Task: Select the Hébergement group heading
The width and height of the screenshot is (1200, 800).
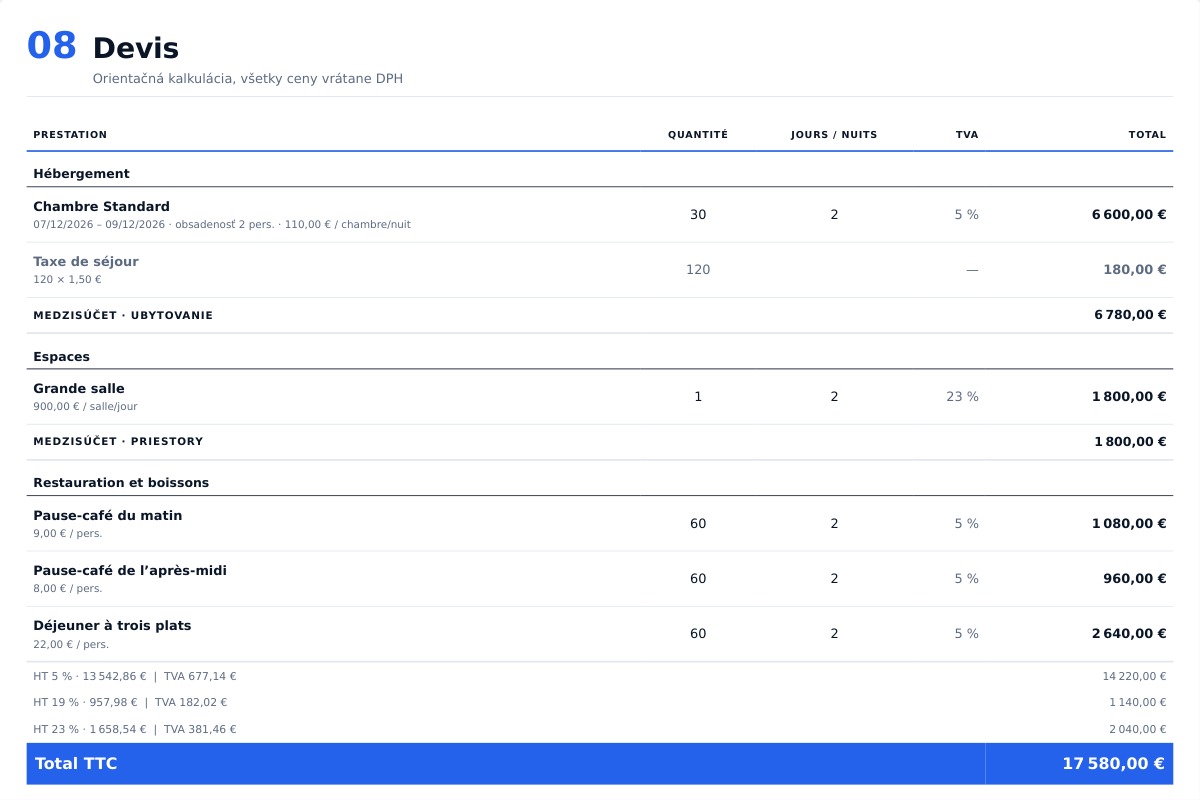Action: (81, 174)
